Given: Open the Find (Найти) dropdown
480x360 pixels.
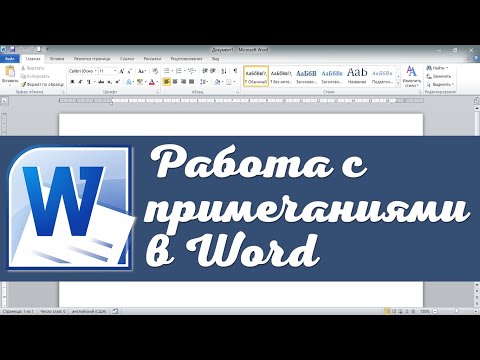Looking at the screenshot, I should point(437,68).
